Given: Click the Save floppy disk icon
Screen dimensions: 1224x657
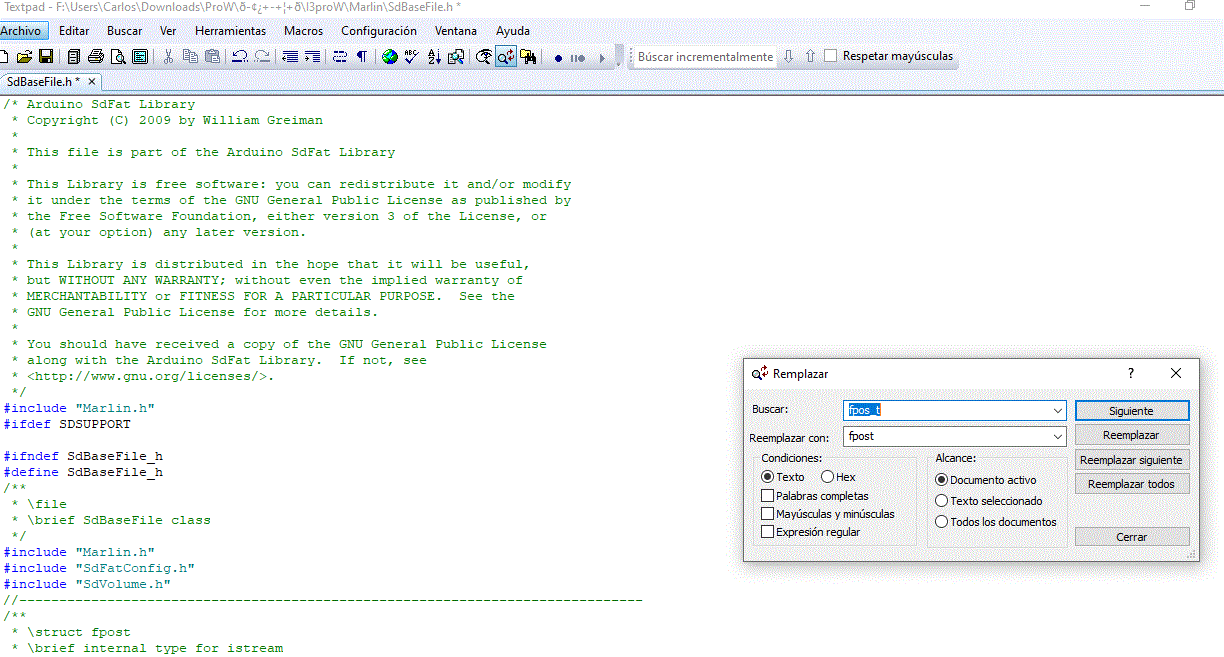Looking at the screenshot, I should [45, 57].
